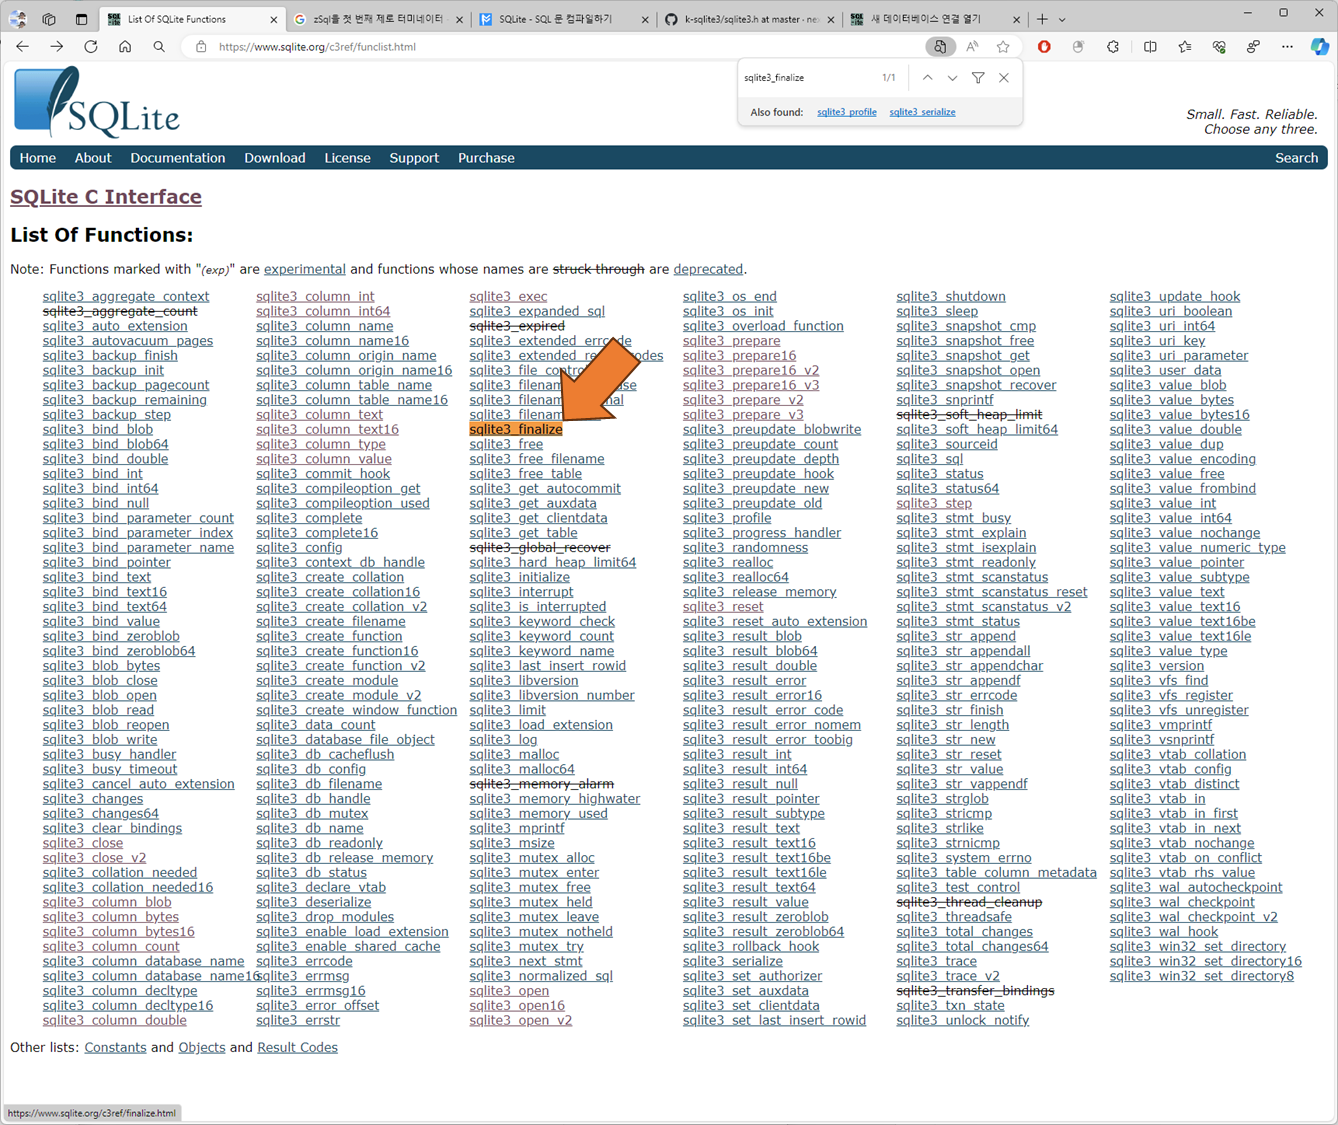The height and width of the screenshot is (1125, 1338).
Task: Open the Copilot sidebar icon
Action: 1320,47
